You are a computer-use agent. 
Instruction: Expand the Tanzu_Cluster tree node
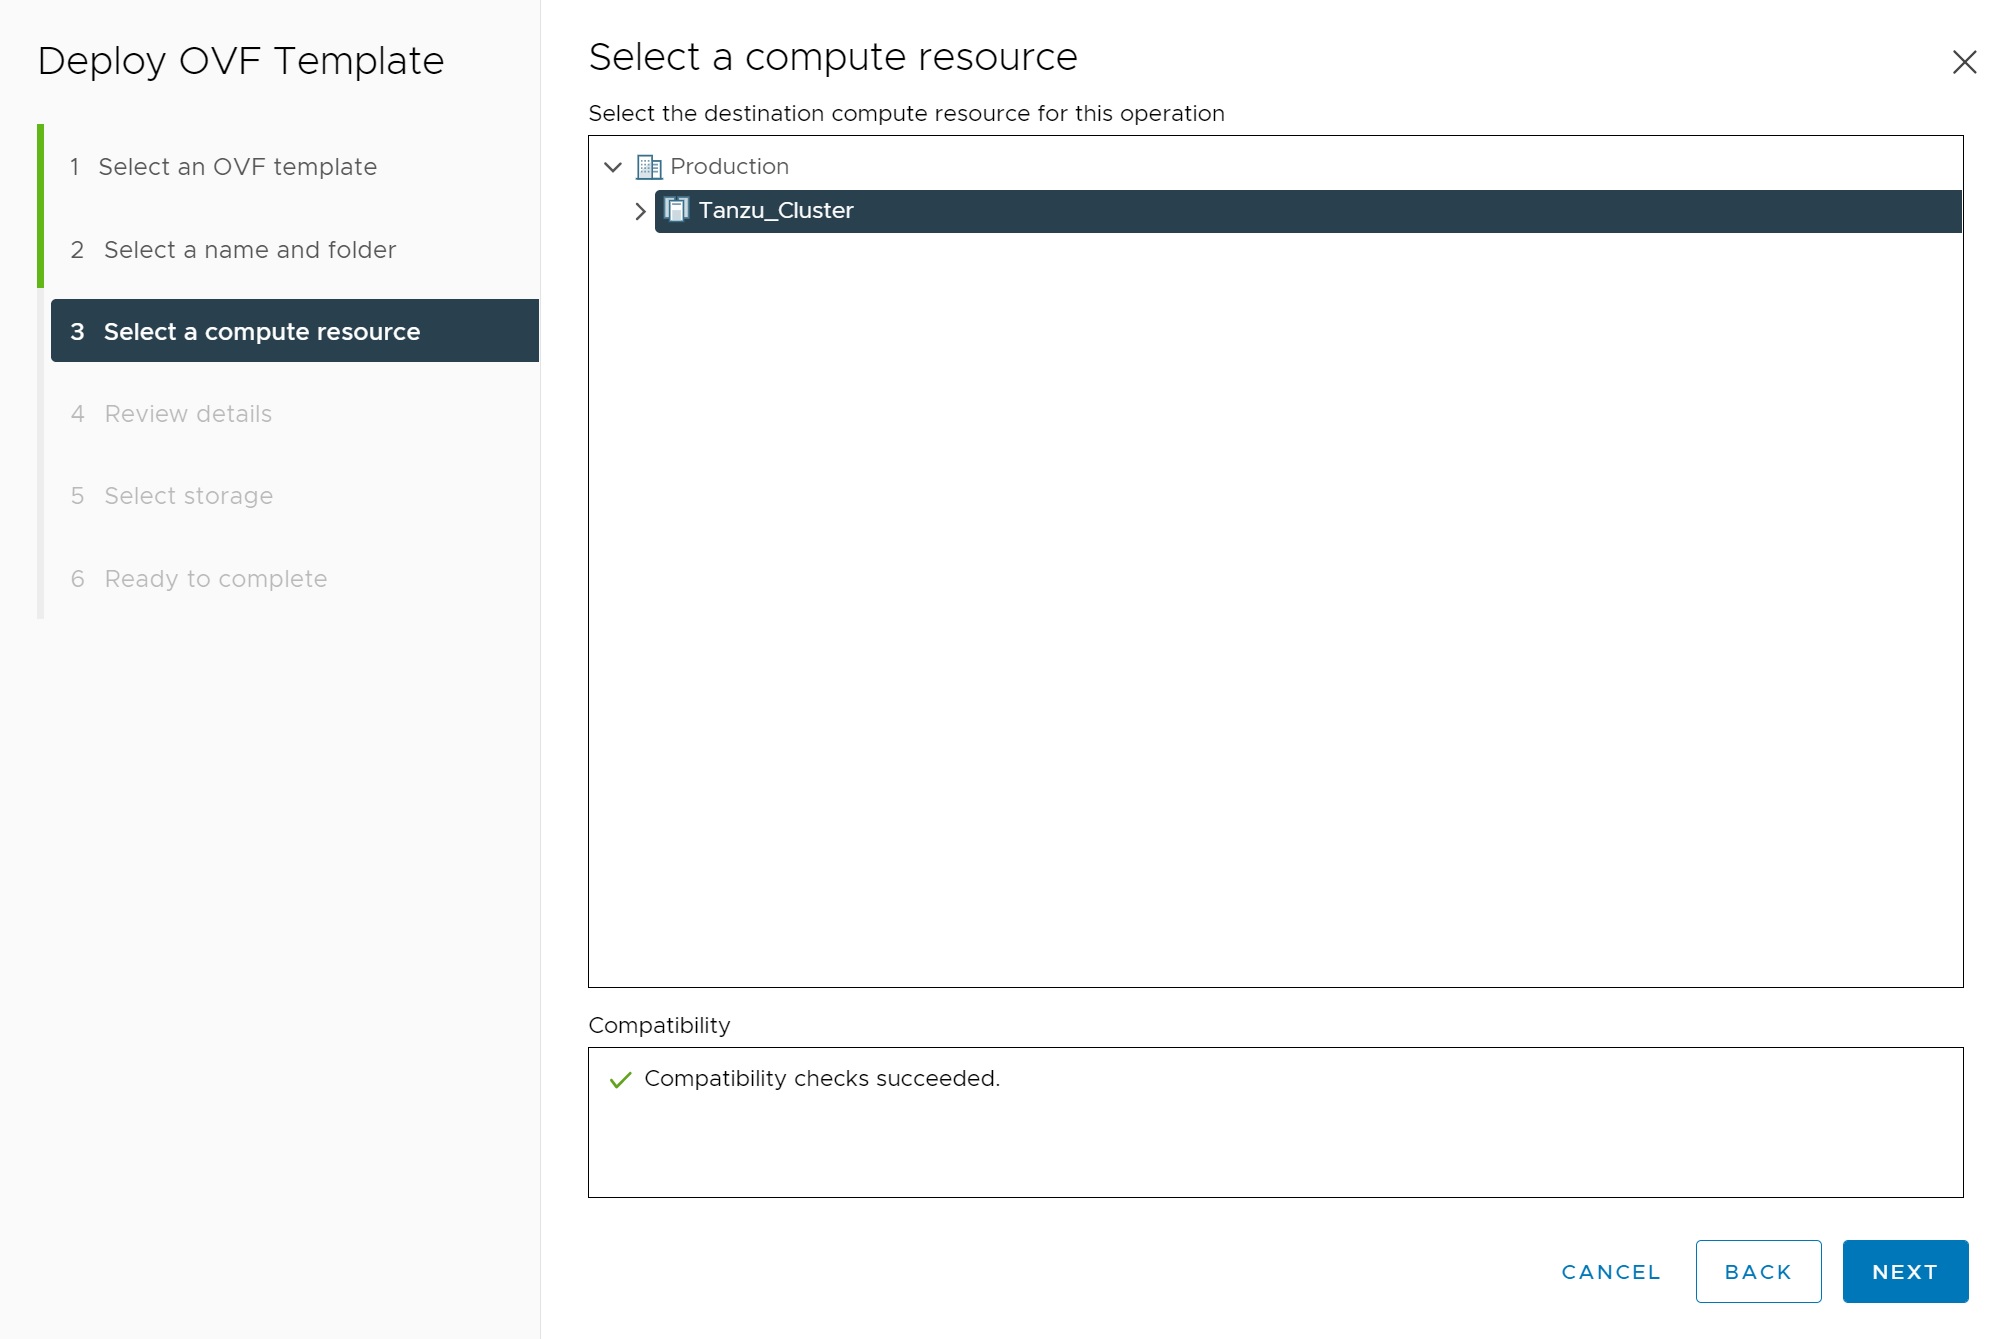[x=640, y=211]
